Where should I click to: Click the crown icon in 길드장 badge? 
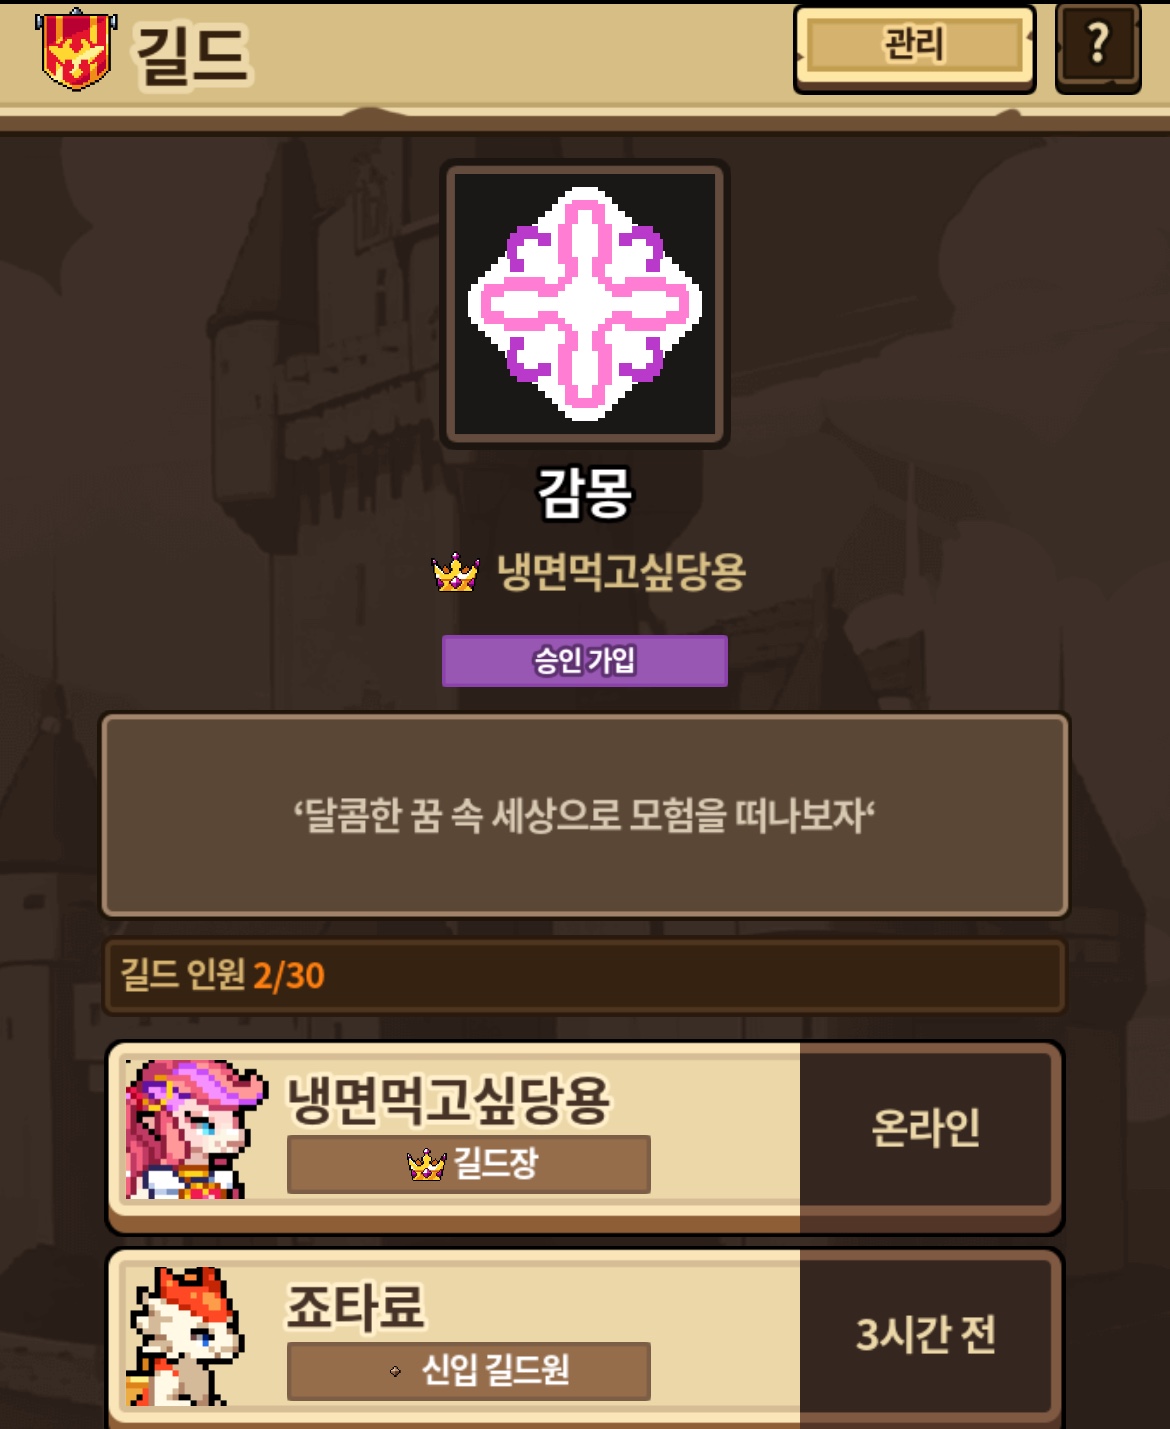pyautogui.click(x=427, y=1165)
